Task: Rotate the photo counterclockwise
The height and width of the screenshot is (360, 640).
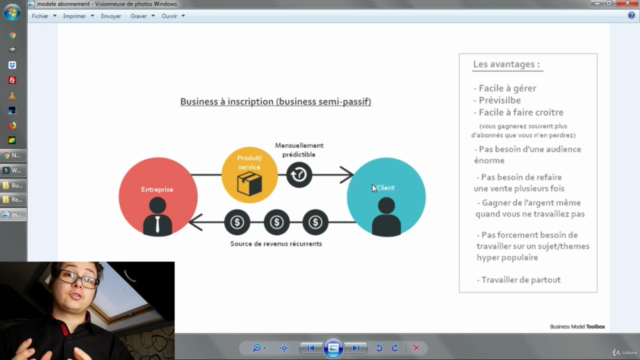Action: pos(379,348)
